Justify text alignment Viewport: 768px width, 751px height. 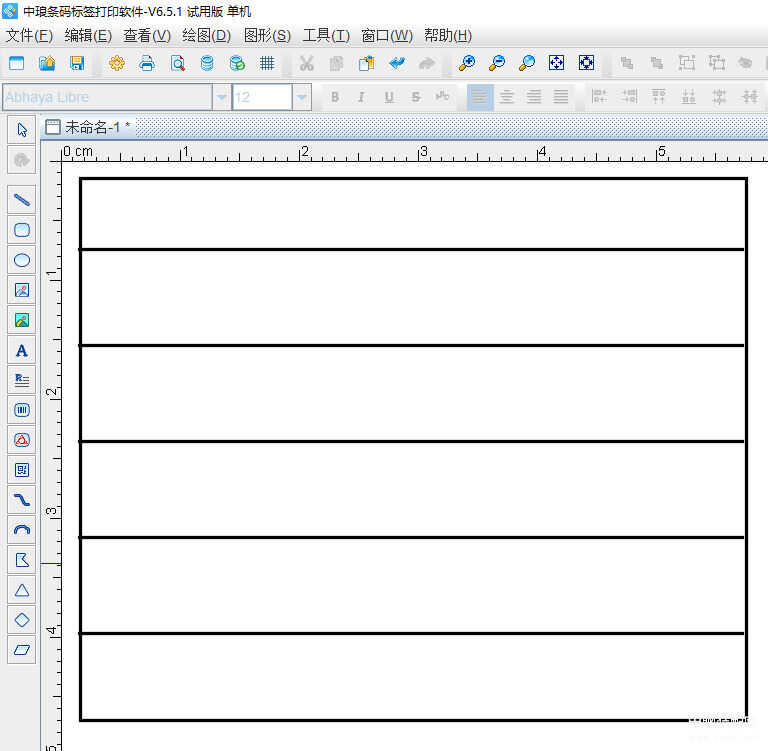click(x=561, y=97)
